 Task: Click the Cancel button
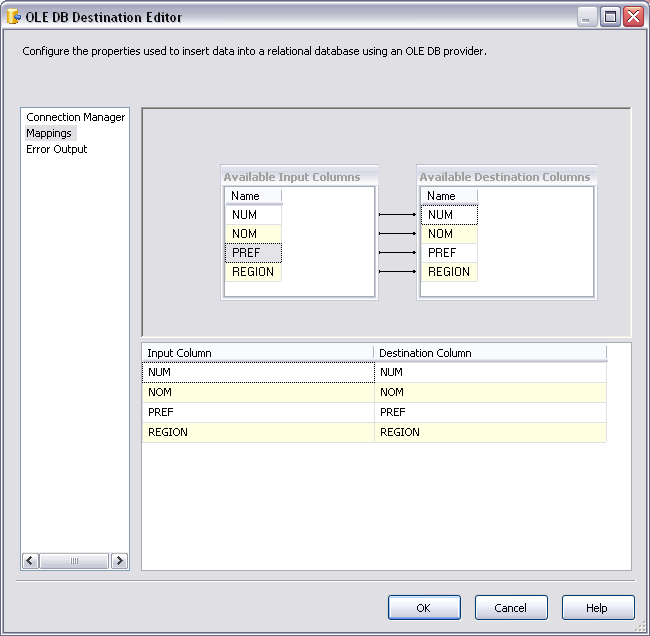coord(511,608)
